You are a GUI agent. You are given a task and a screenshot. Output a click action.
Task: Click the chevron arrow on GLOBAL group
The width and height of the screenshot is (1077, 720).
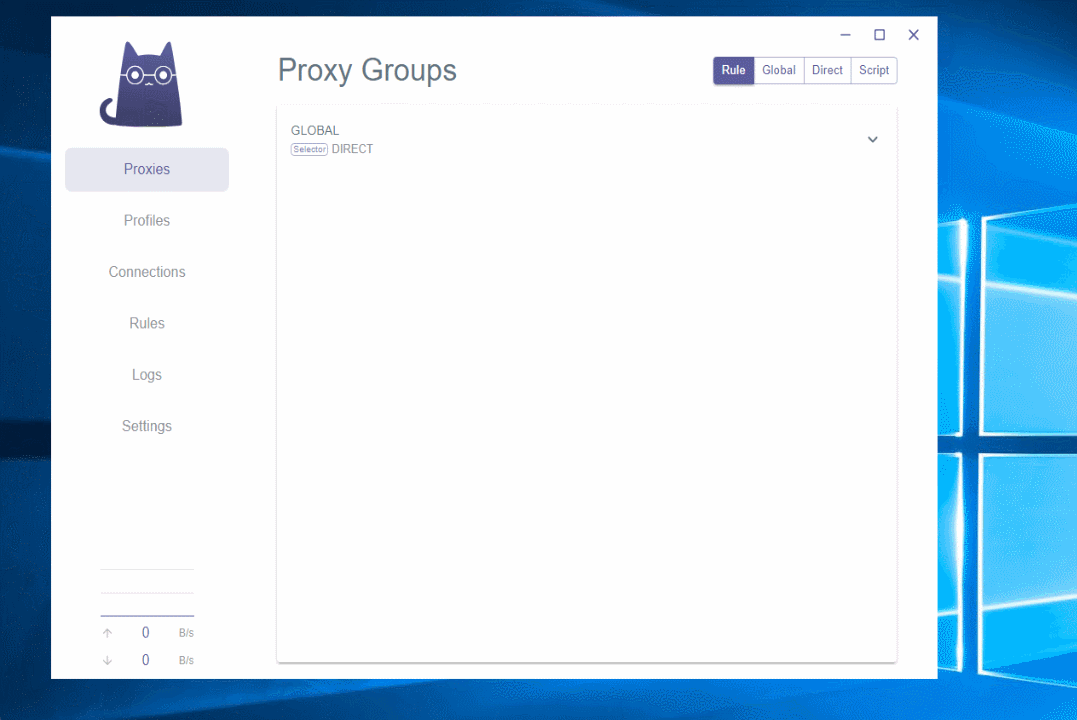point(872,140)
